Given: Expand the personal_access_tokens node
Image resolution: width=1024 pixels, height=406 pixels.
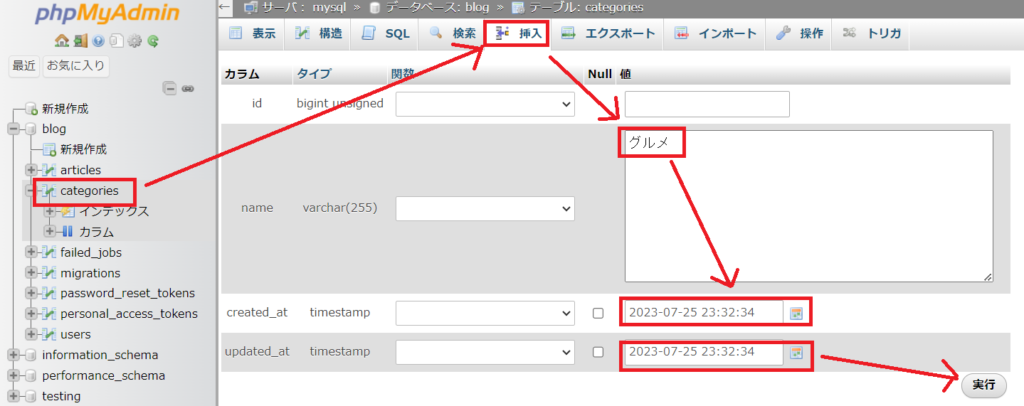Looking at the screenshot, I should pyautogui.click(x=31, y=314).
